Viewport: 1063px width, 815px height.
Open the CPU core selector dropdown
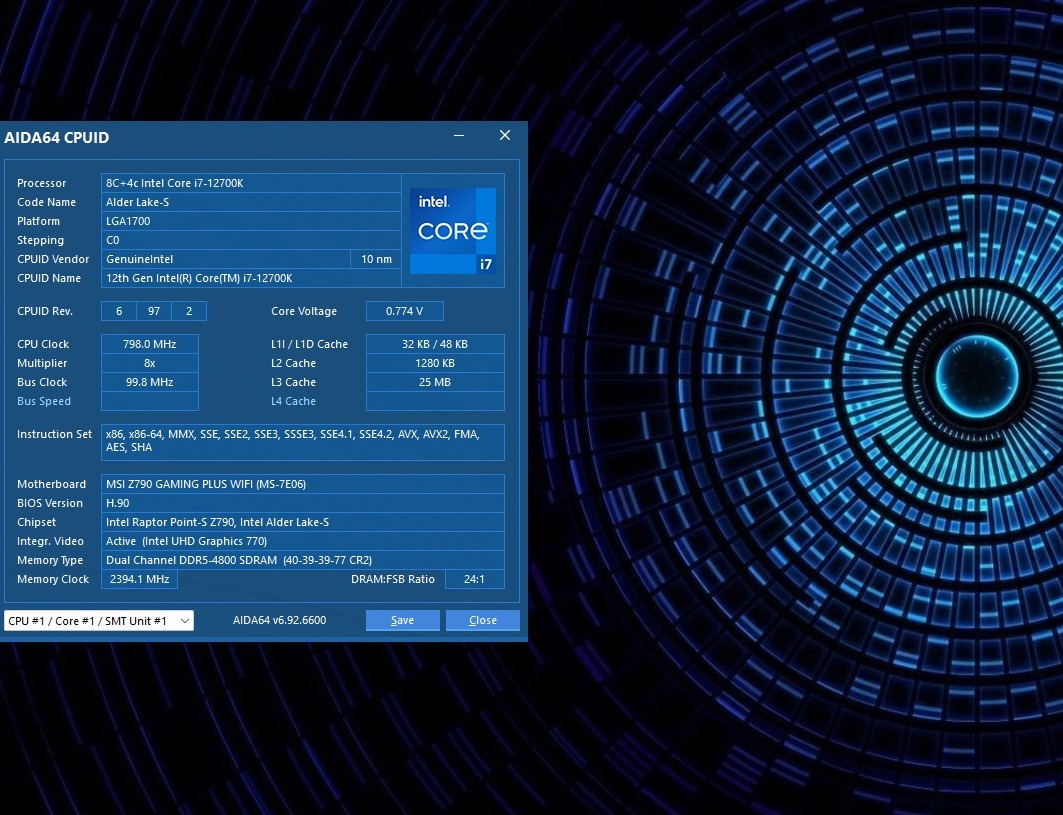click(x=99, y=621)
